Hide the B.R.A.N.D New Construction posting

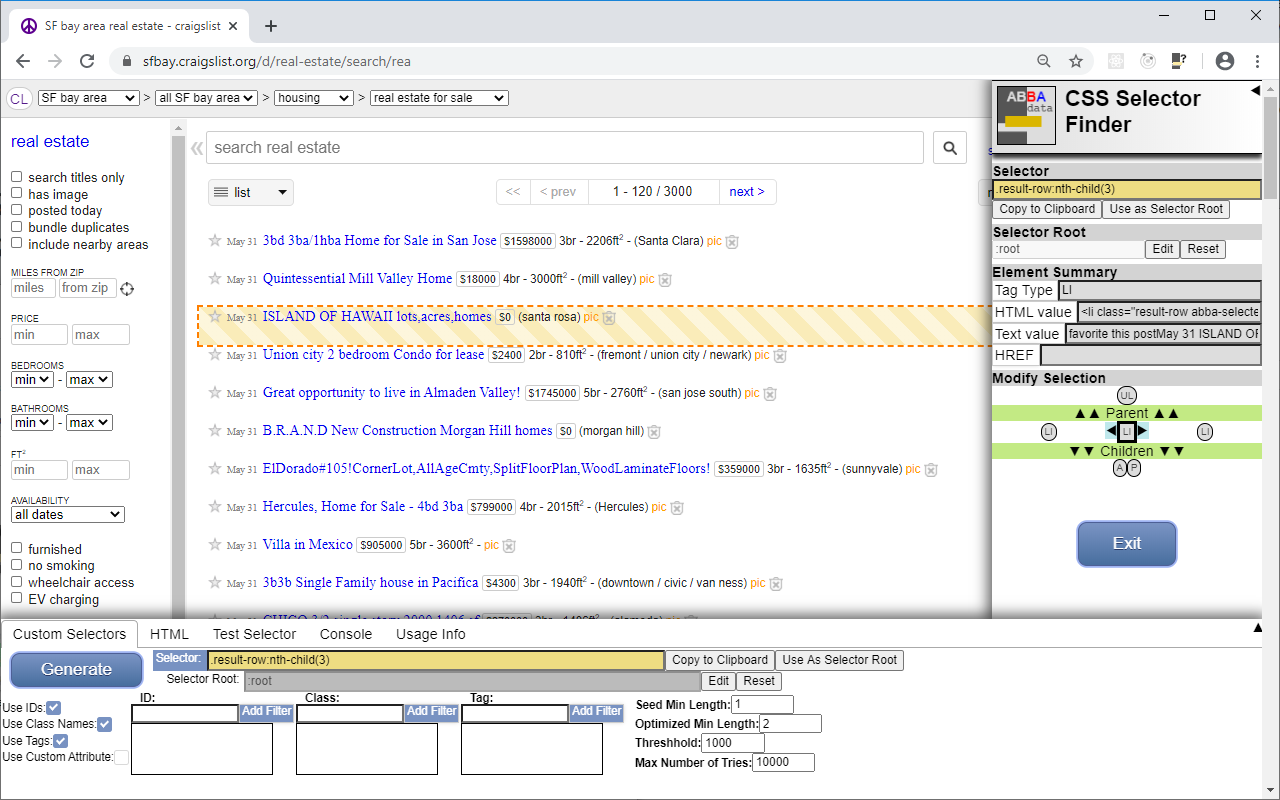pyautogui.click(x=654, y=432)
